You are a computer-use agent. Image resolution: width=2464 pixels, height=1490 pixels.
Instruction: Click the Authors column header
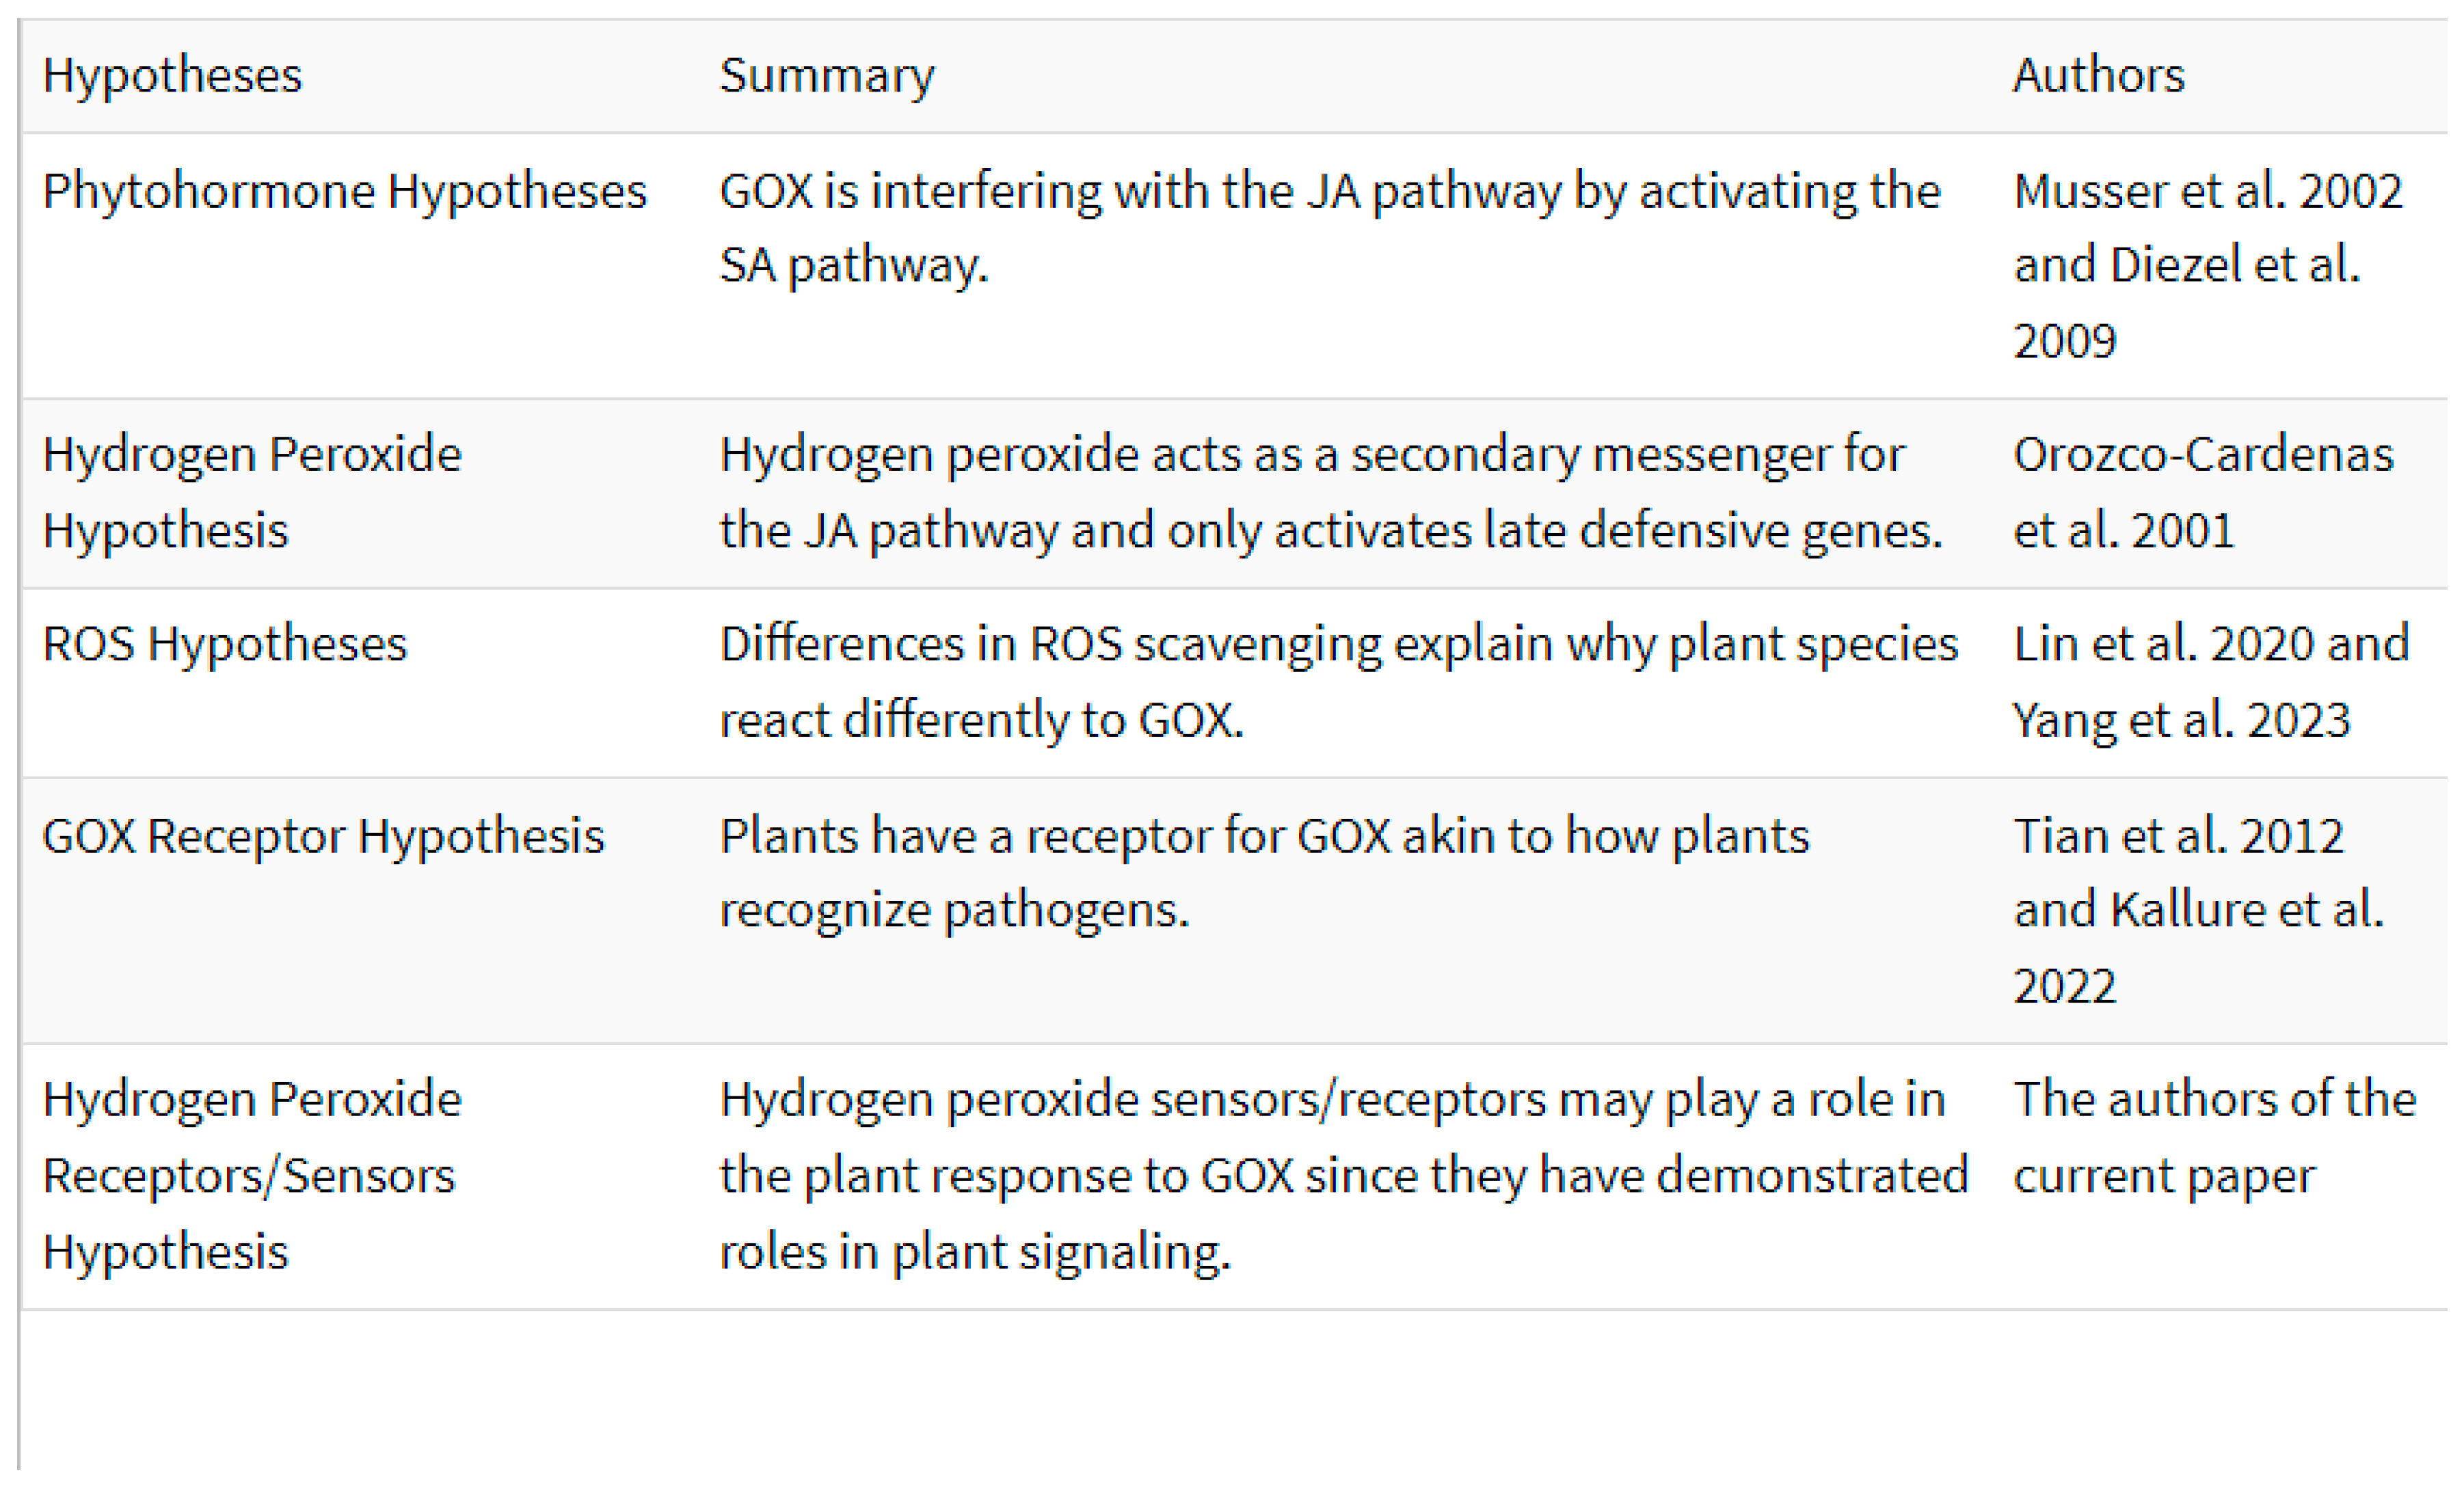coord(2098,75)
